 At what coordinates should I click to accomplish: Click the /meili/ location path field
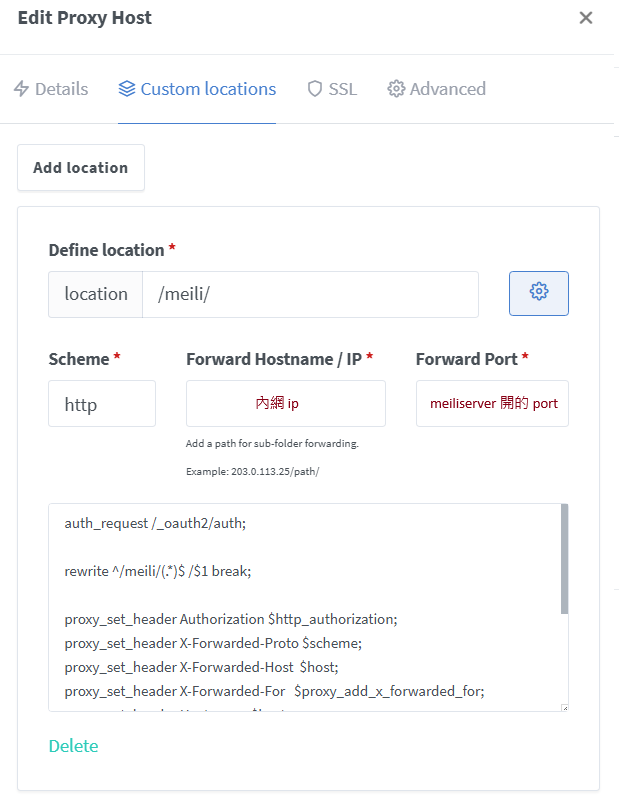310,294
